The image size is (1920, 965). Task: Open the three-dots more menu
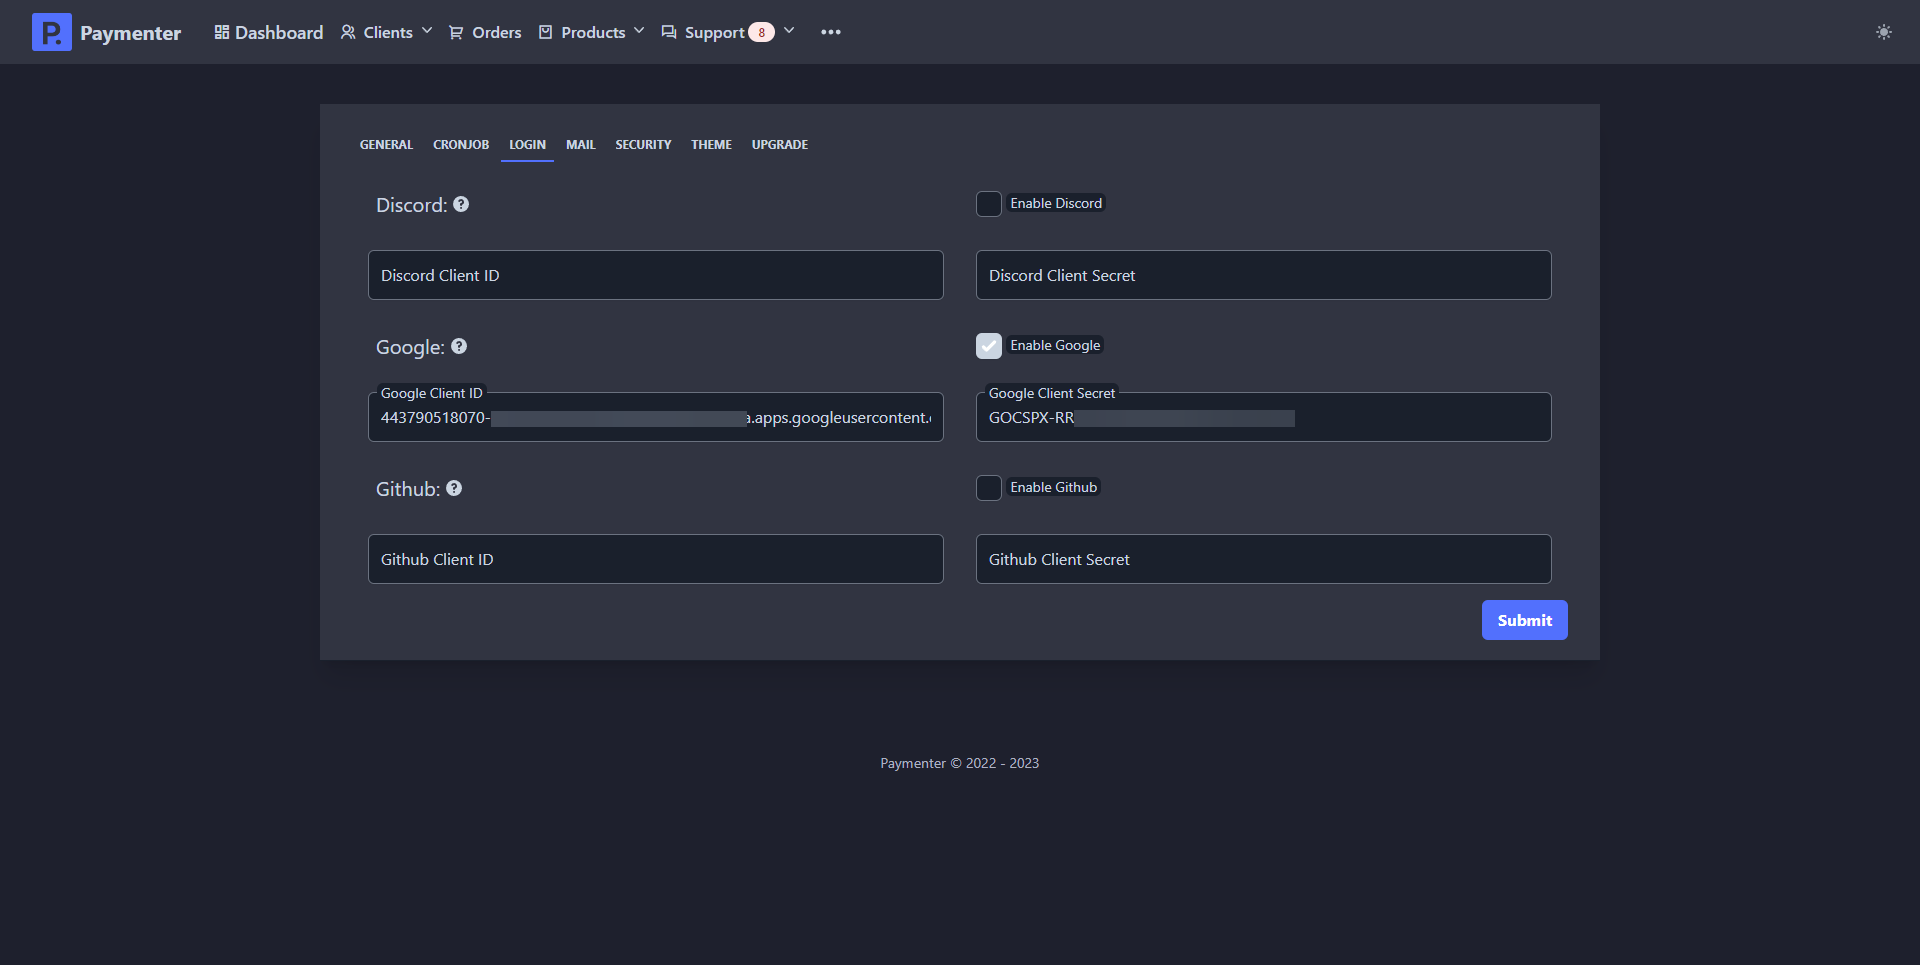[x=831, y=32]
